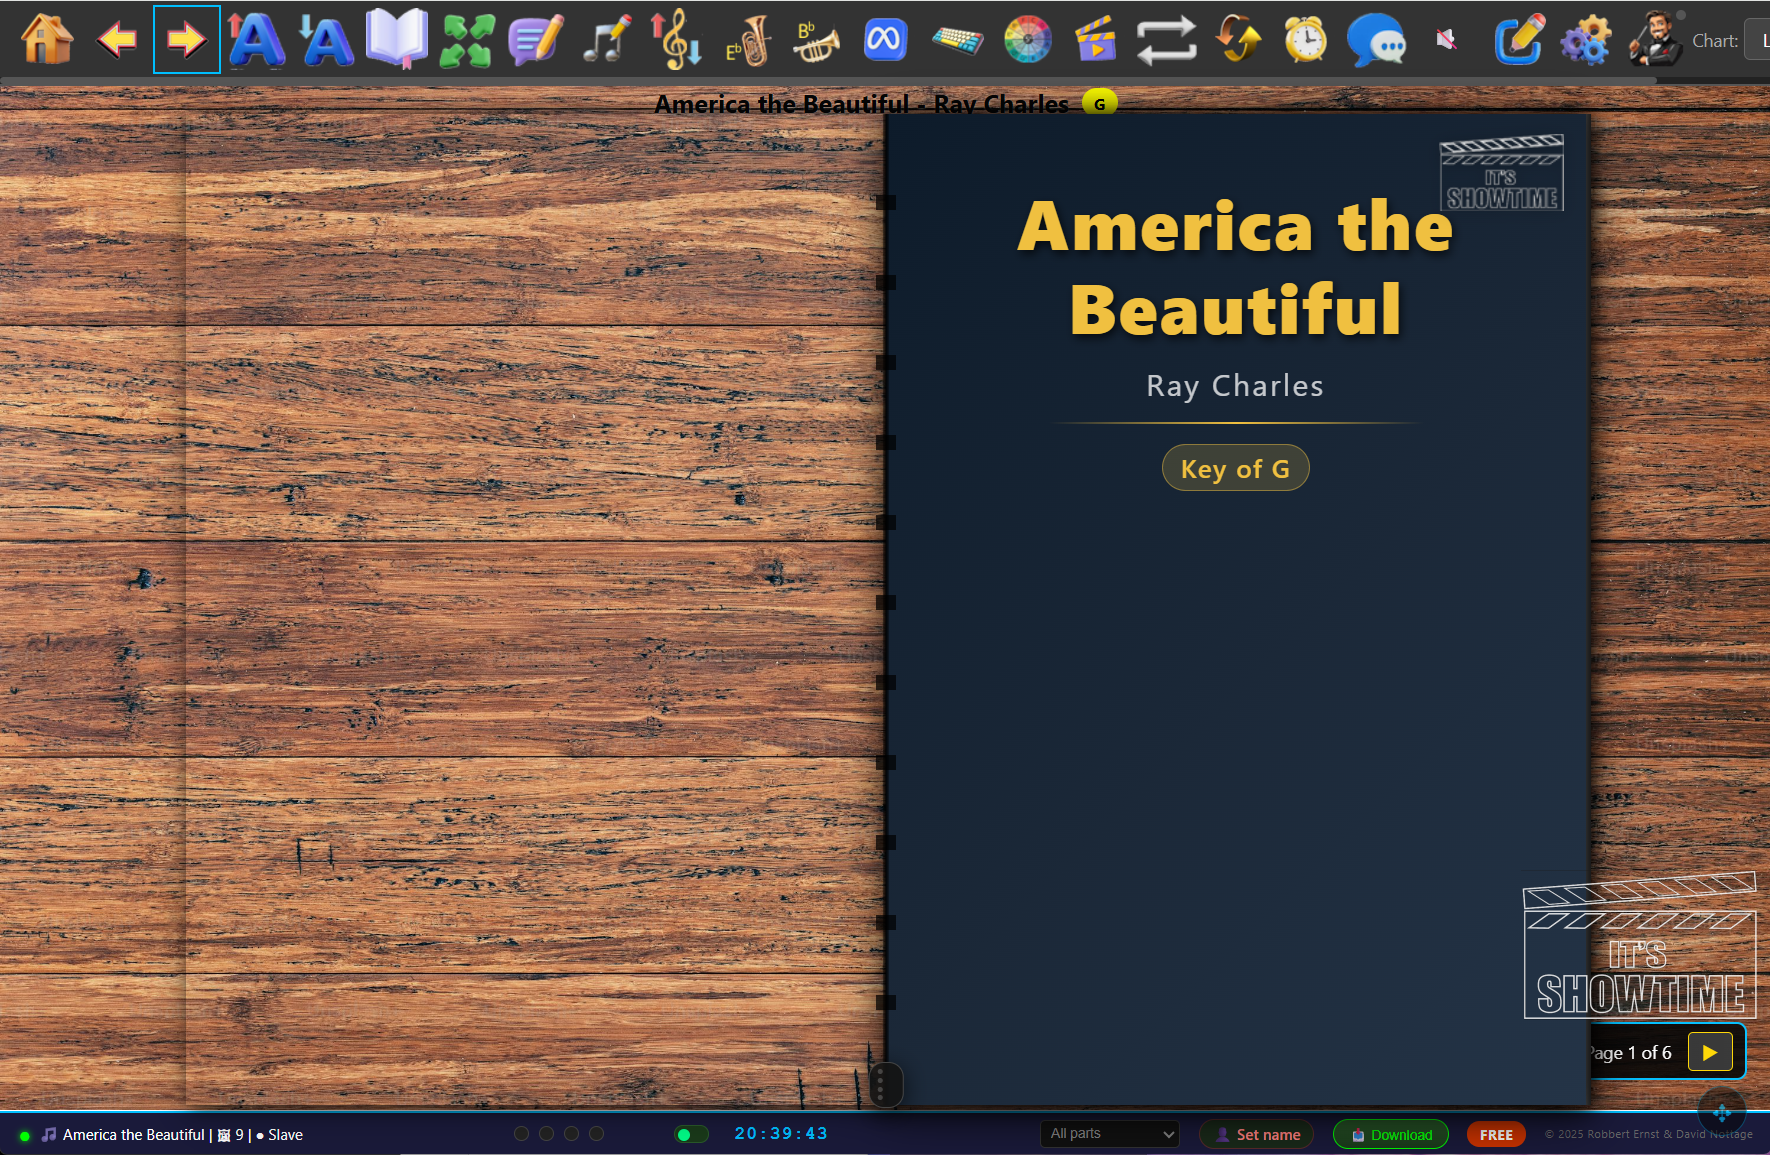1770x1155 pixels.
Task: Click the large America the Beautiful title
Action: (x=1235, y=267)
